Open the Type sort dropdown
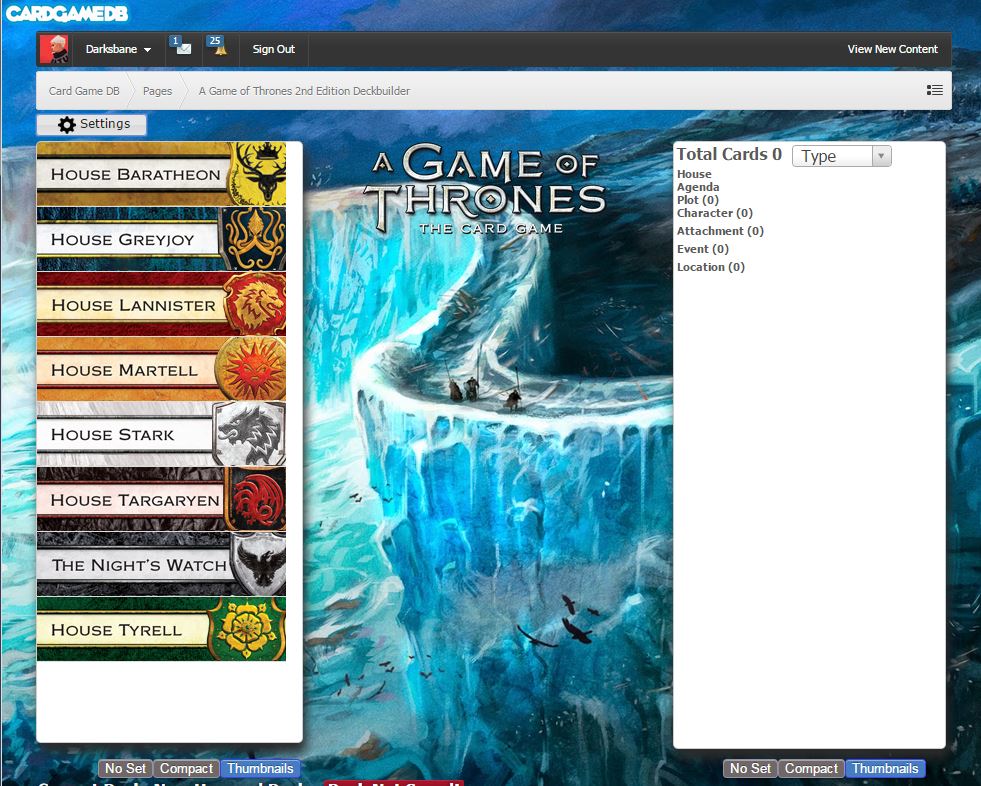The image size is (981, 786). (x=841, y=156)
